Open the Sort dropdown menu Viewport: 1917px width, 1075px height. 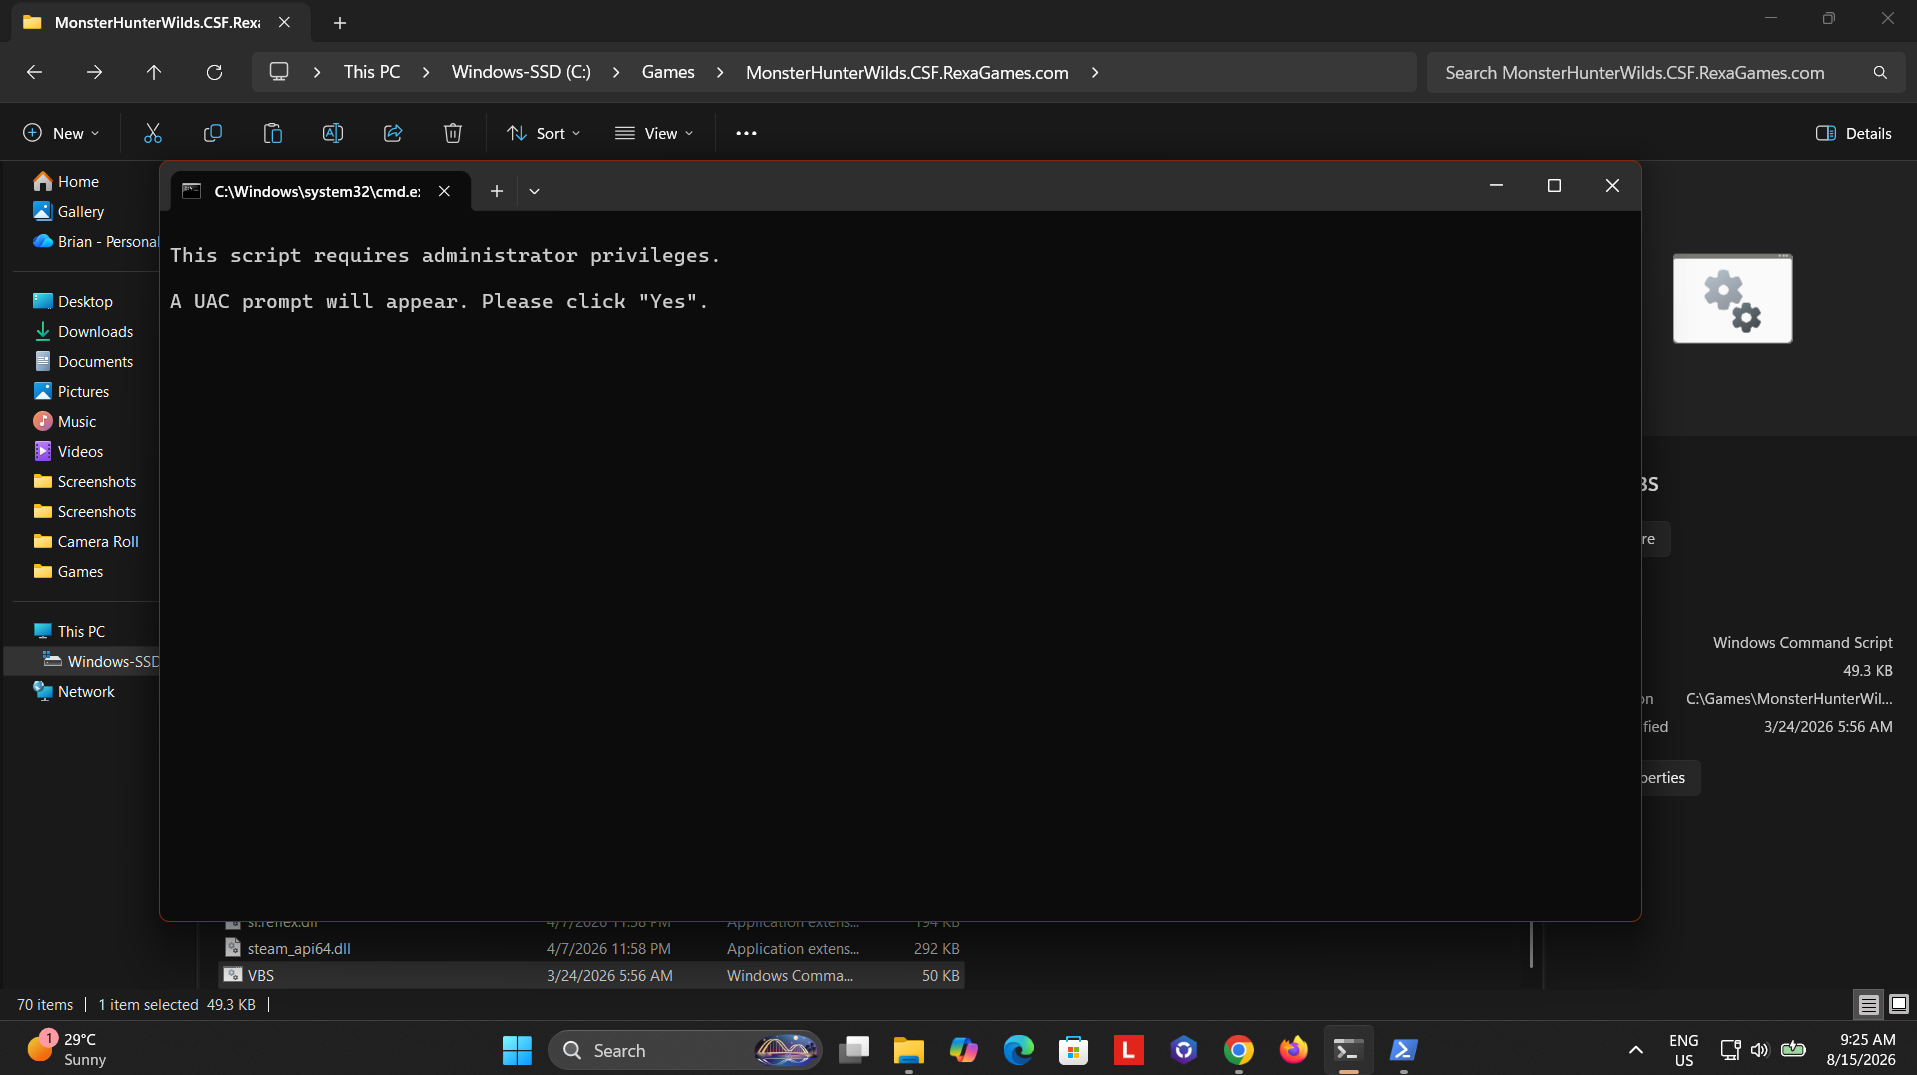tap(544, 133)
